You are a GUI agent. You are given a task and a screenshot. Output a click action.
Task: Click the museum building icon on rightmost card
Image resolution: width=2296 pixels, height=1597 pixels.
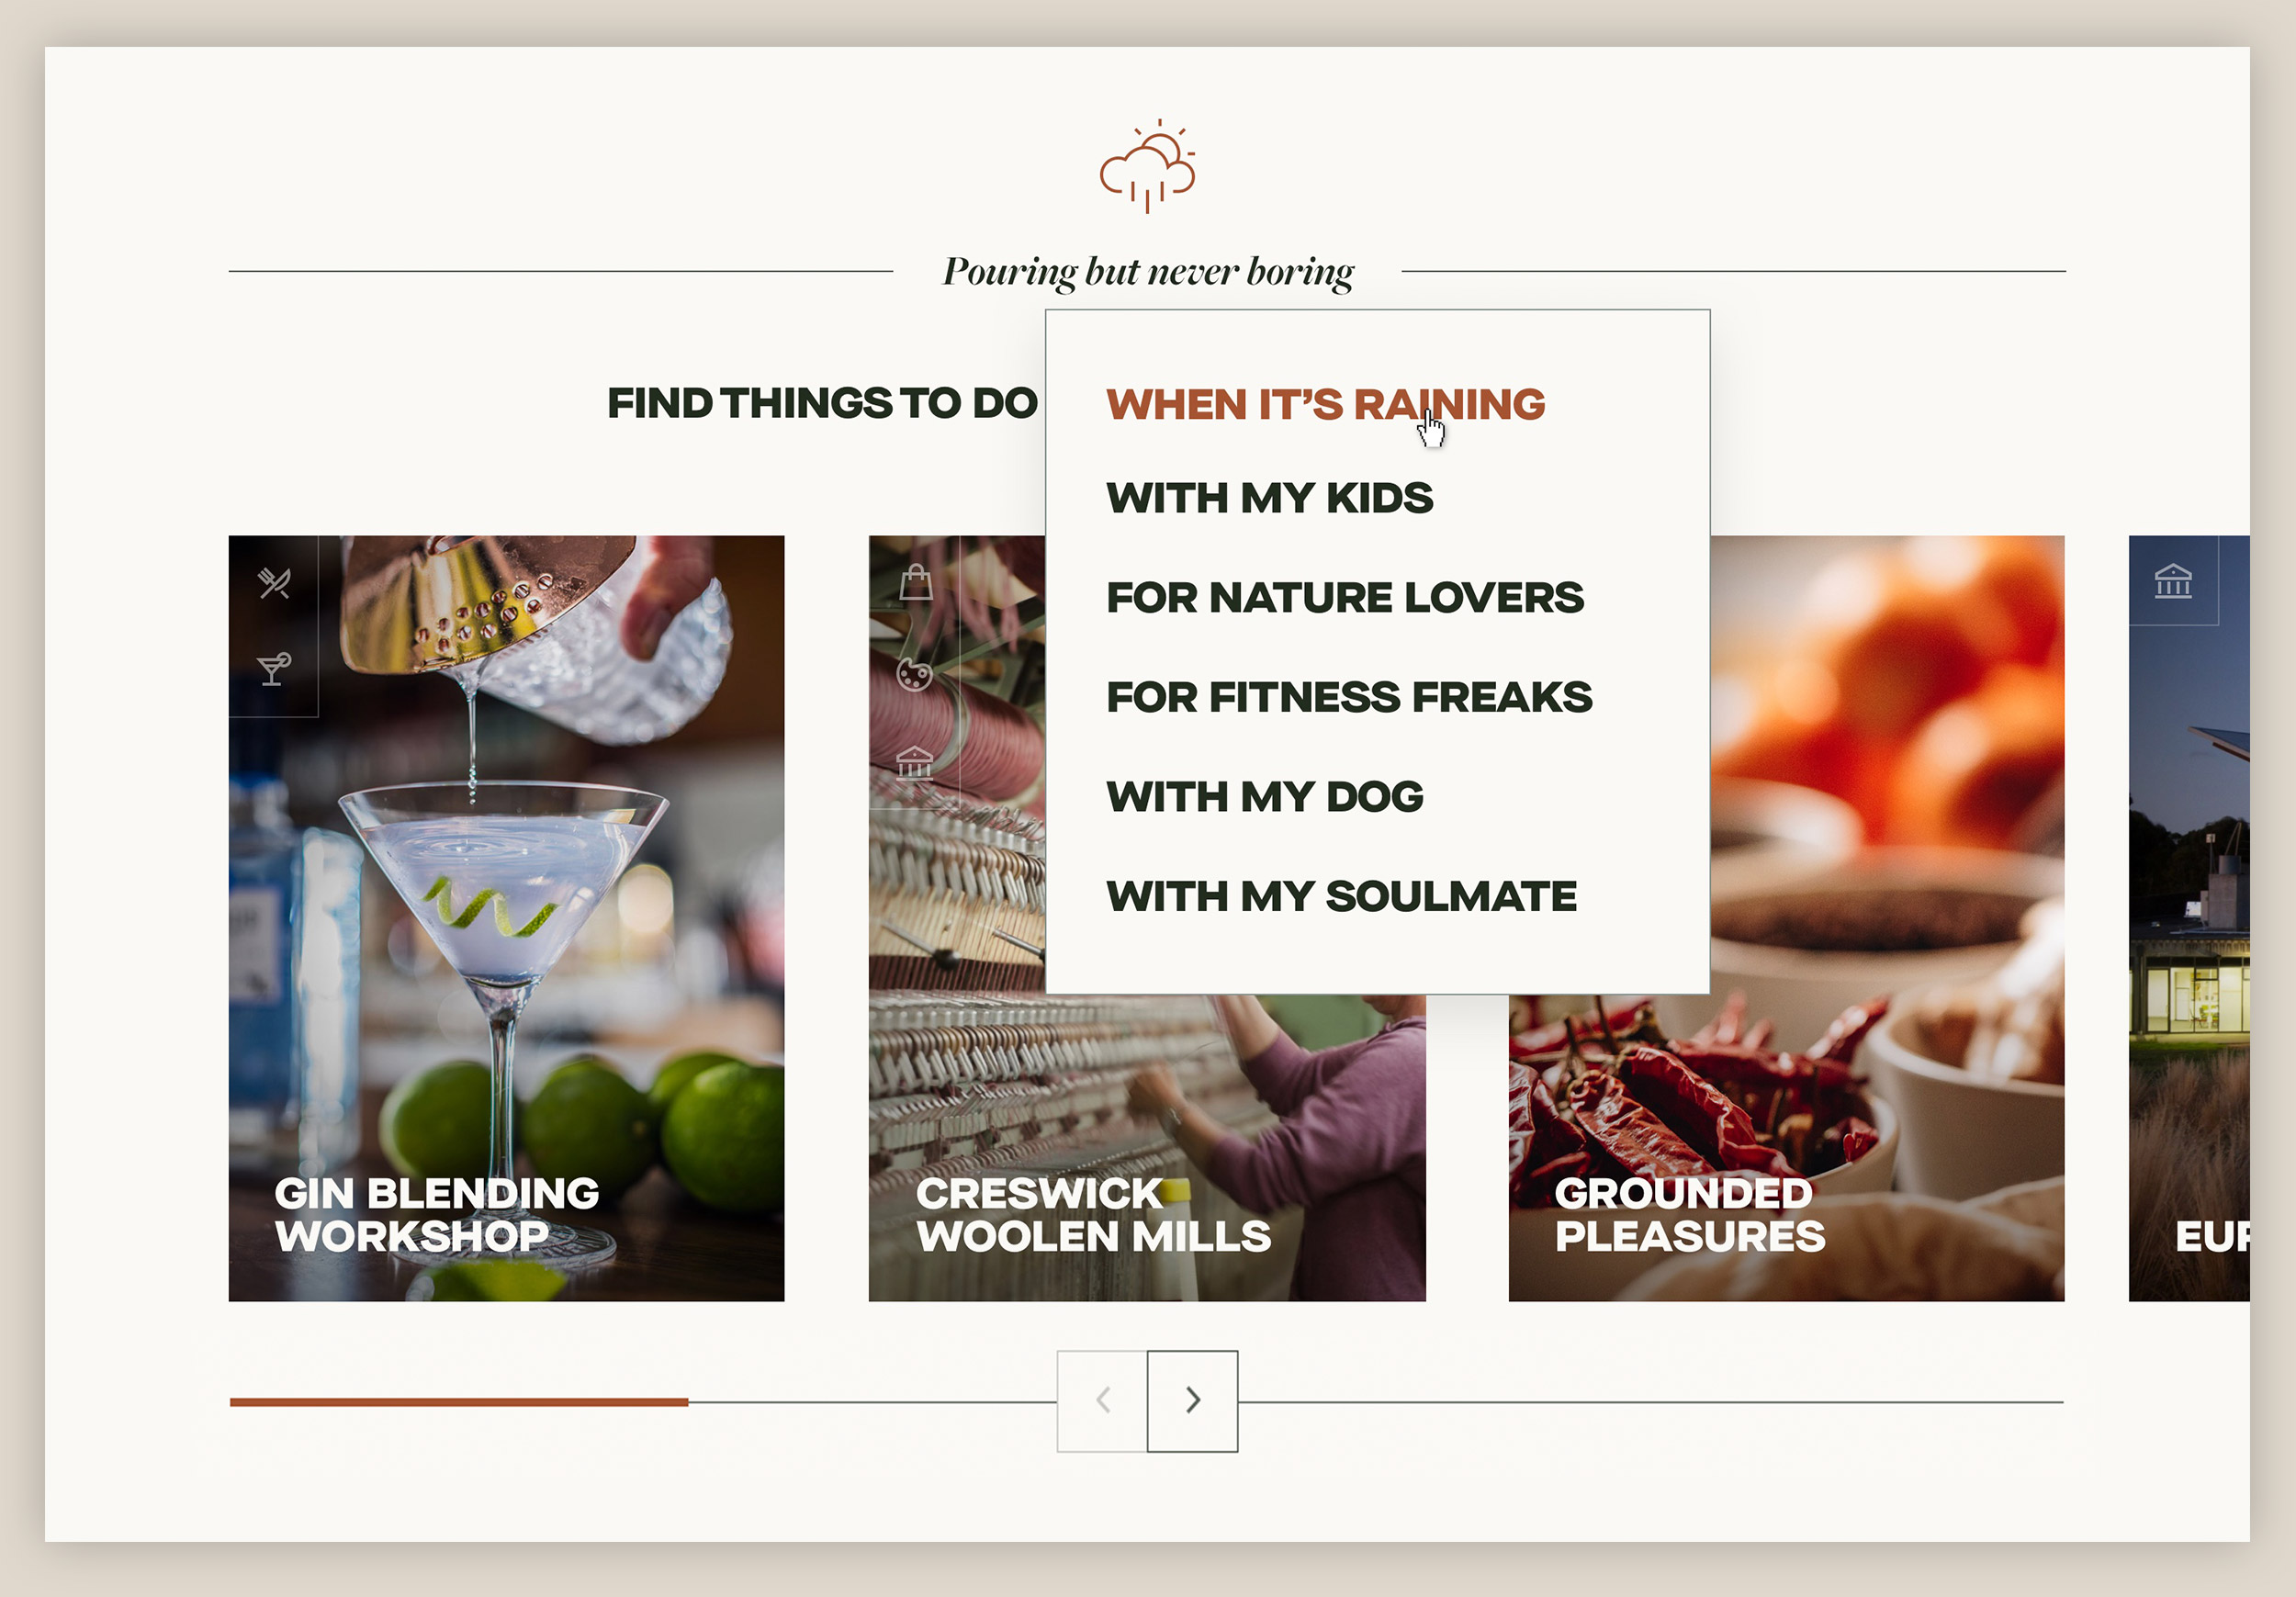[2173, 581]
